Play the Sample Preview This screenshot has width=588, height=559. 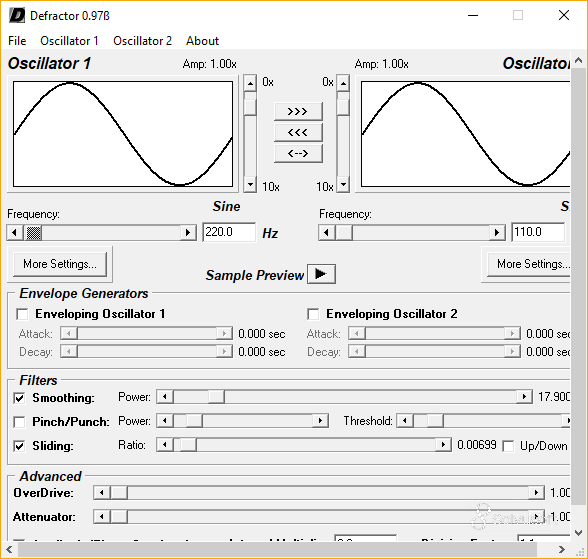point(321,274)
